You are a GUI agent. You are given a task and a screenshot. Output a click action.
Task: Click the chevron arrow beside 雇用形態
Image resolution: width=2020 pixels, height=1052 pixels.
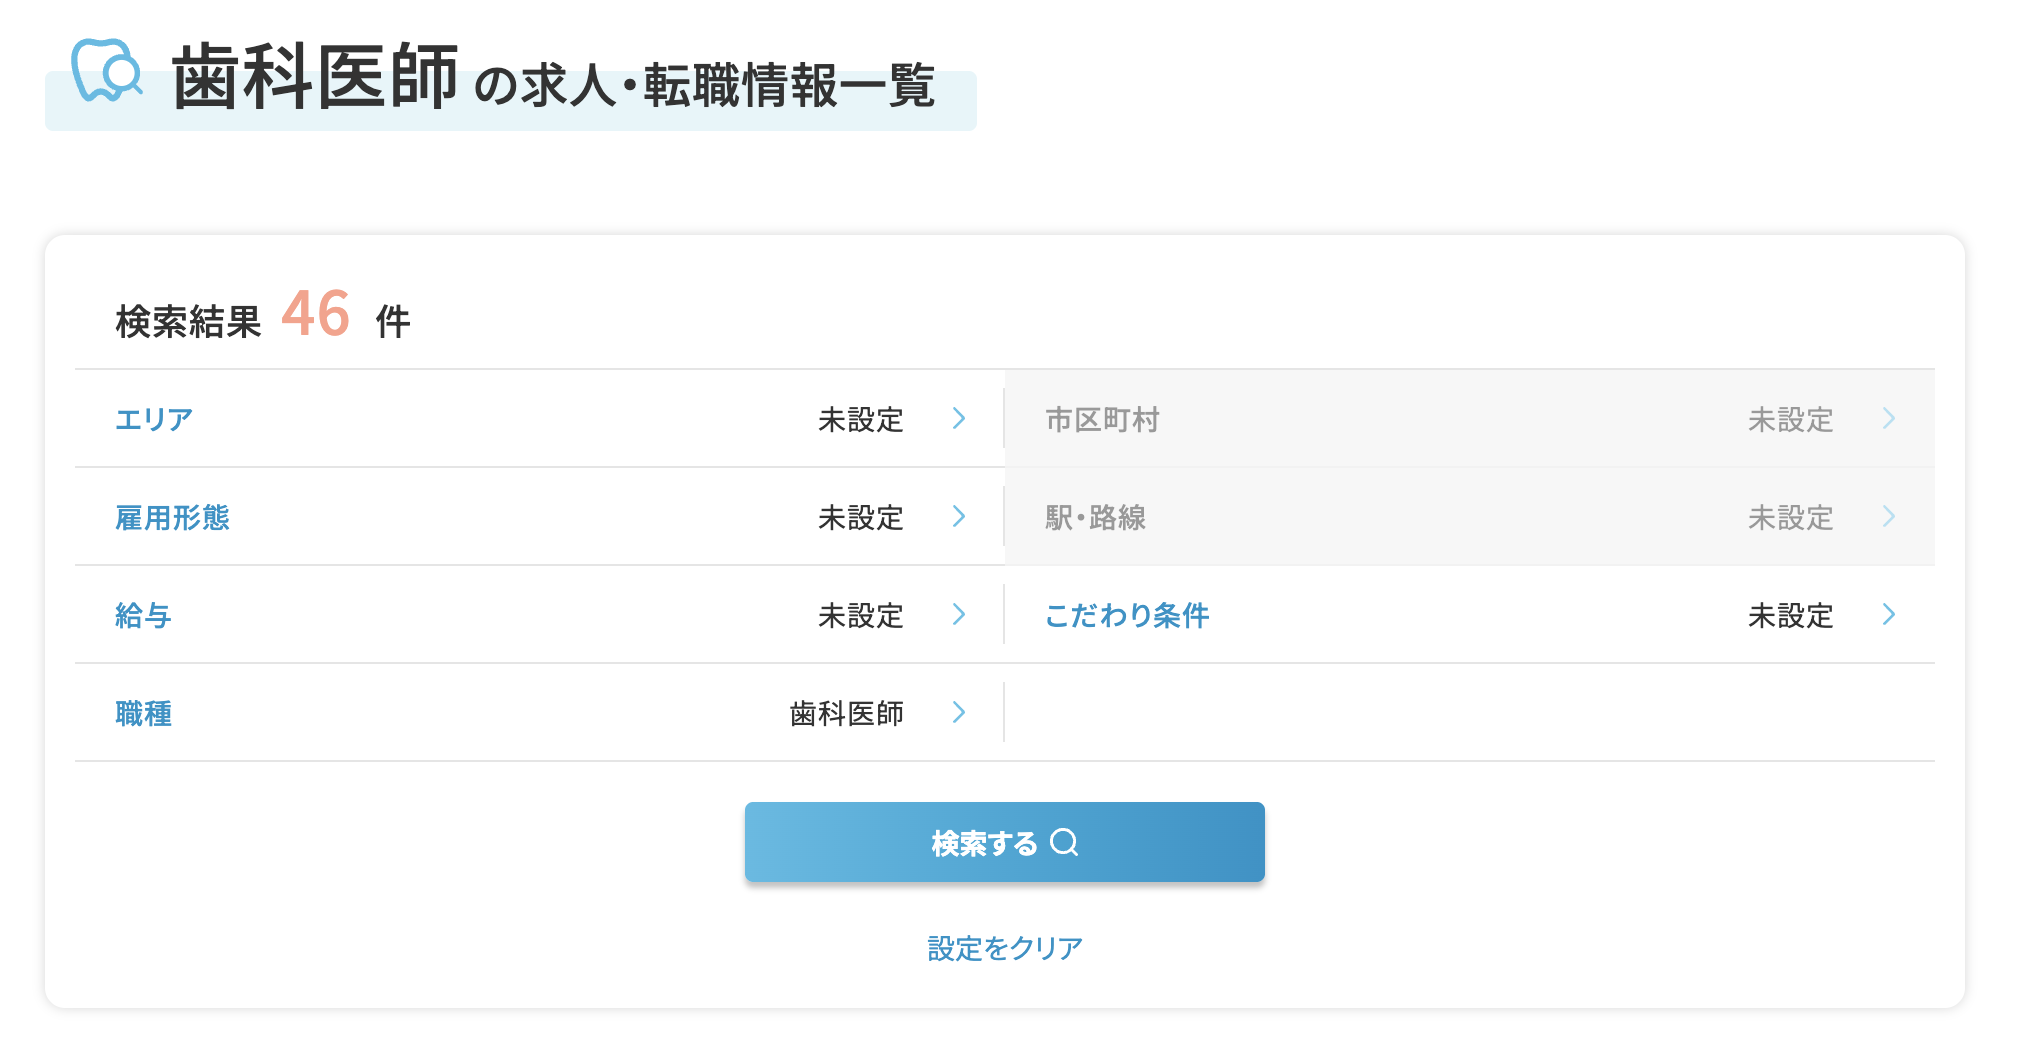pos(959,516)
